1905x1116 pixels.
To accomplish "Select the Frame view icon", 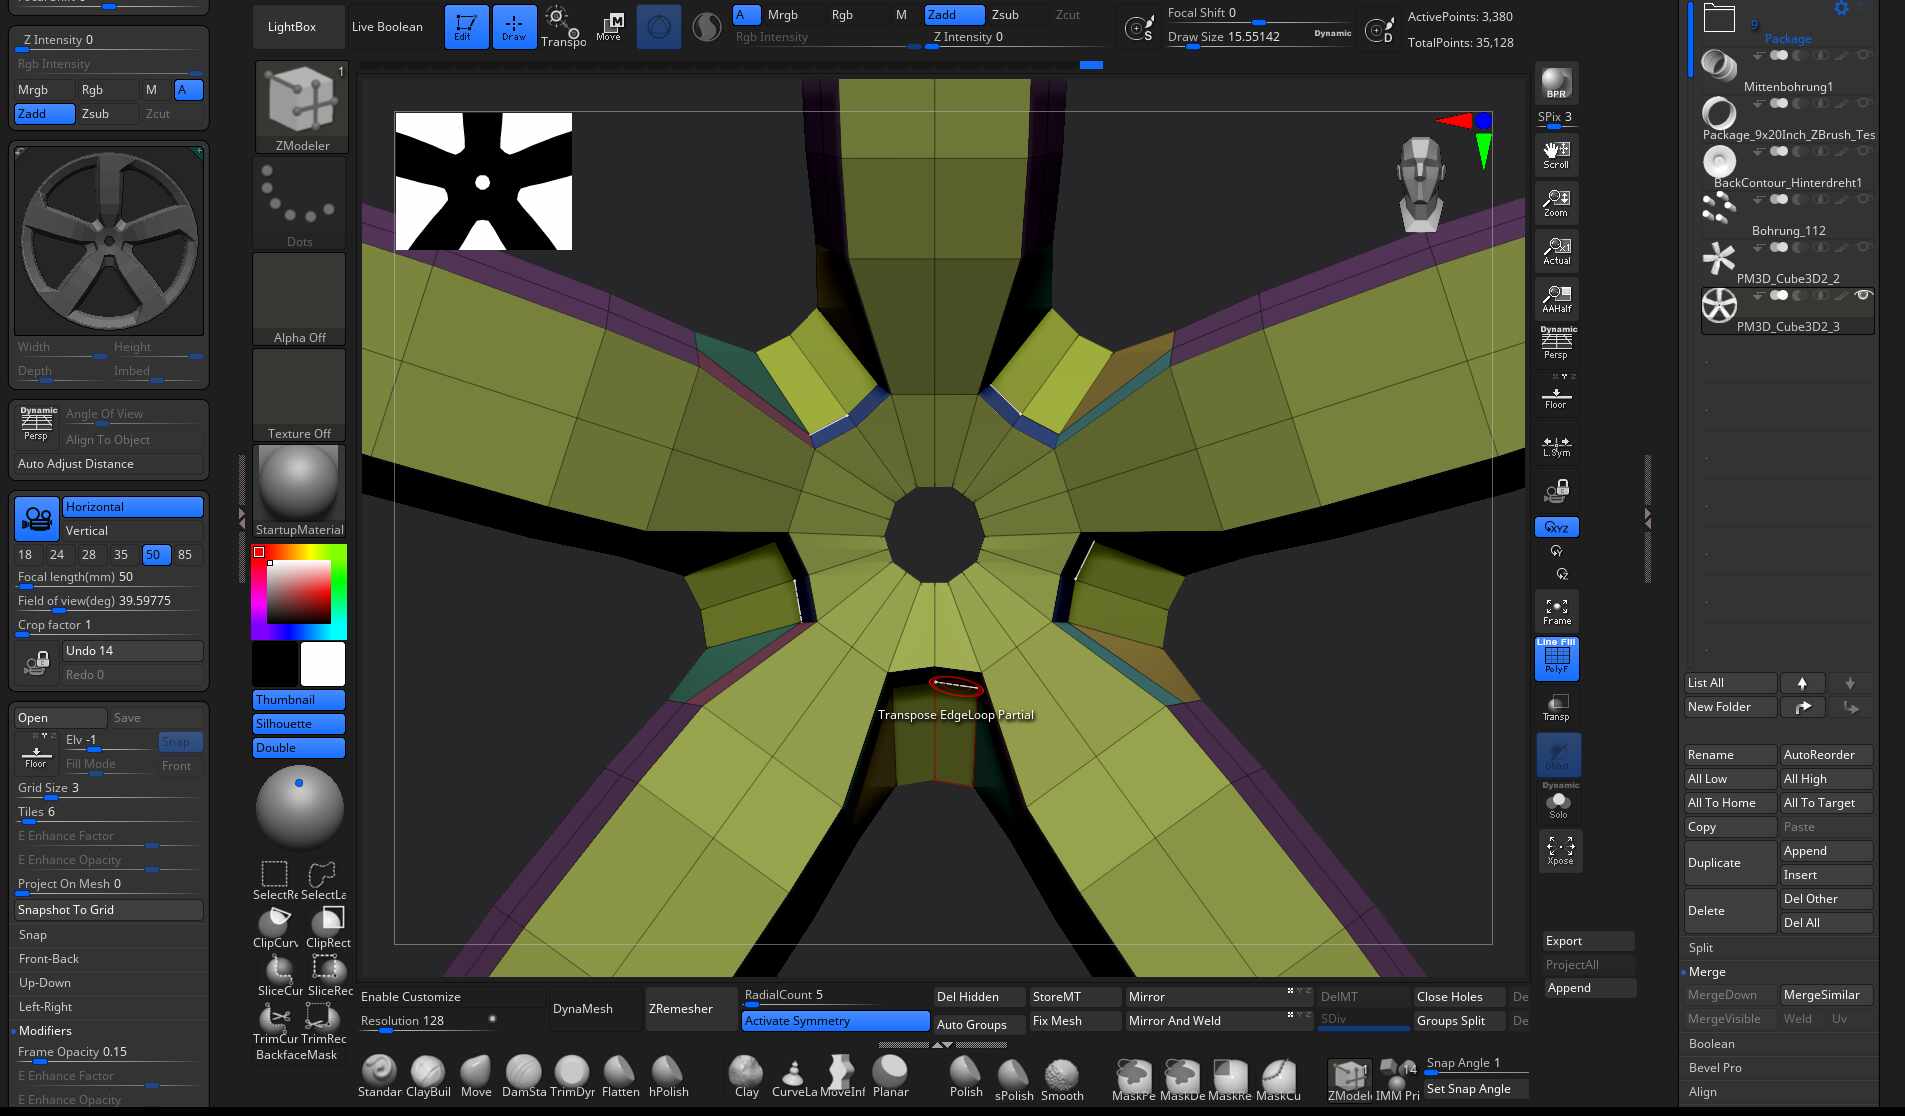I will coord(1556,610).
